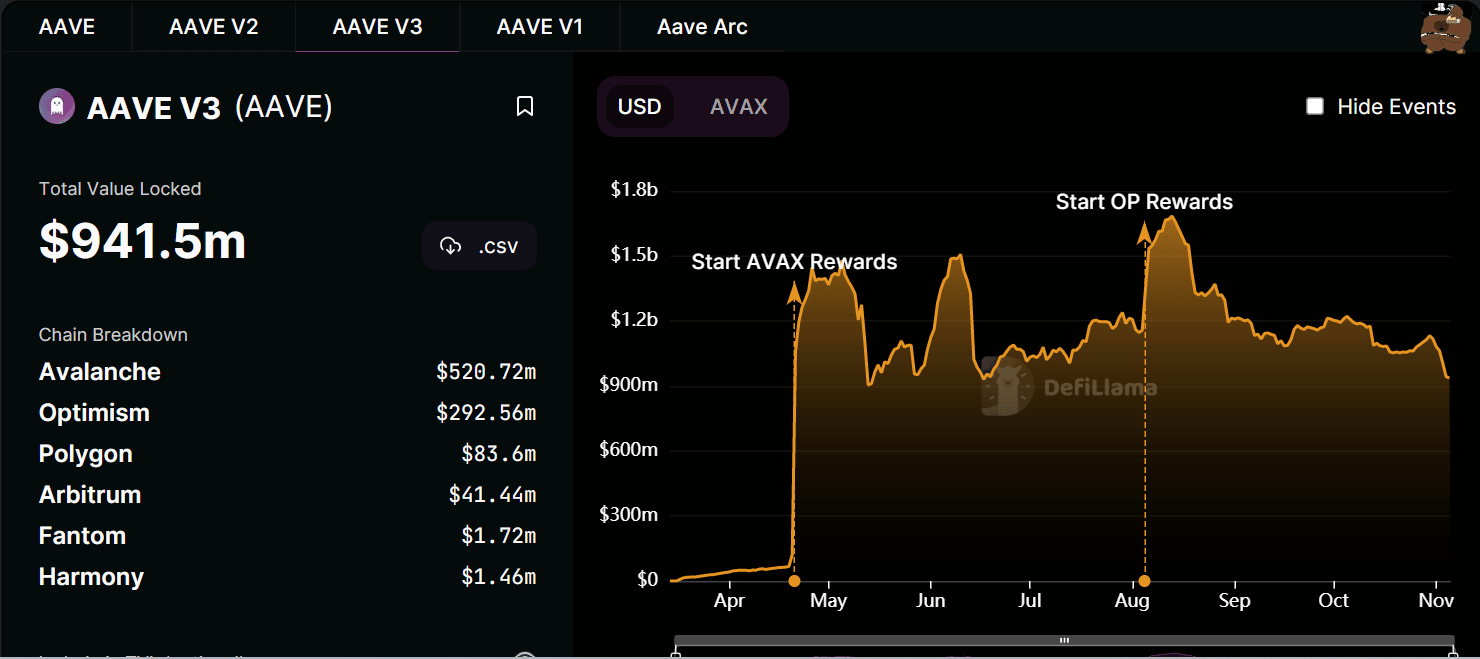Go to the AAVE tab
1480x659 pixels.
[67, 27]
